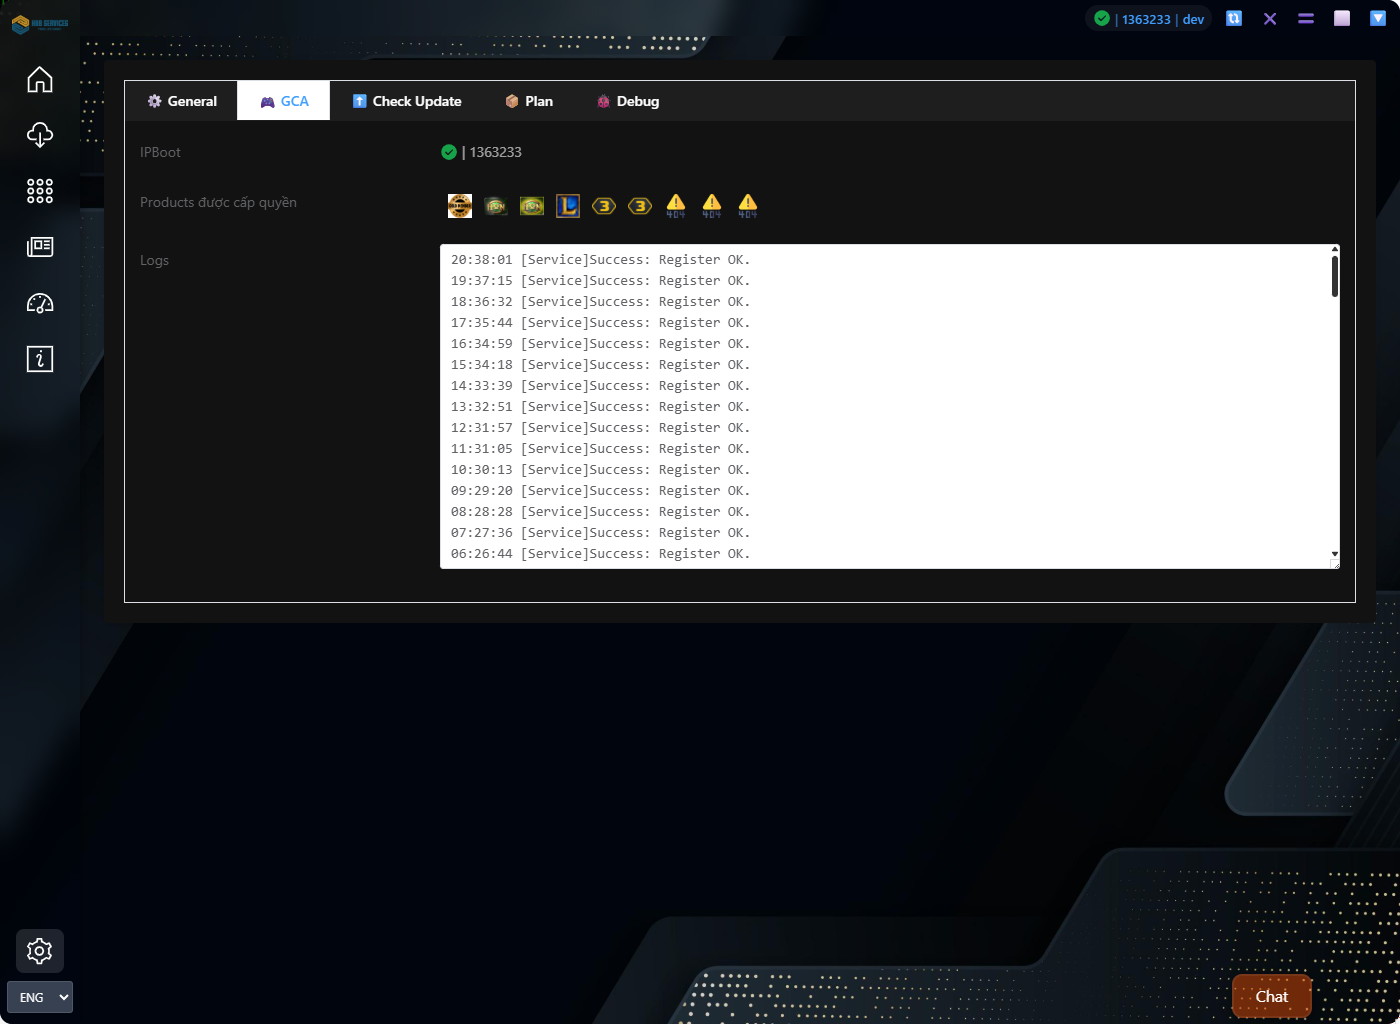Click the 1363233 dev status badge
Viewport: 1400px width, 1024px height.
click(x=1149, y=19)
